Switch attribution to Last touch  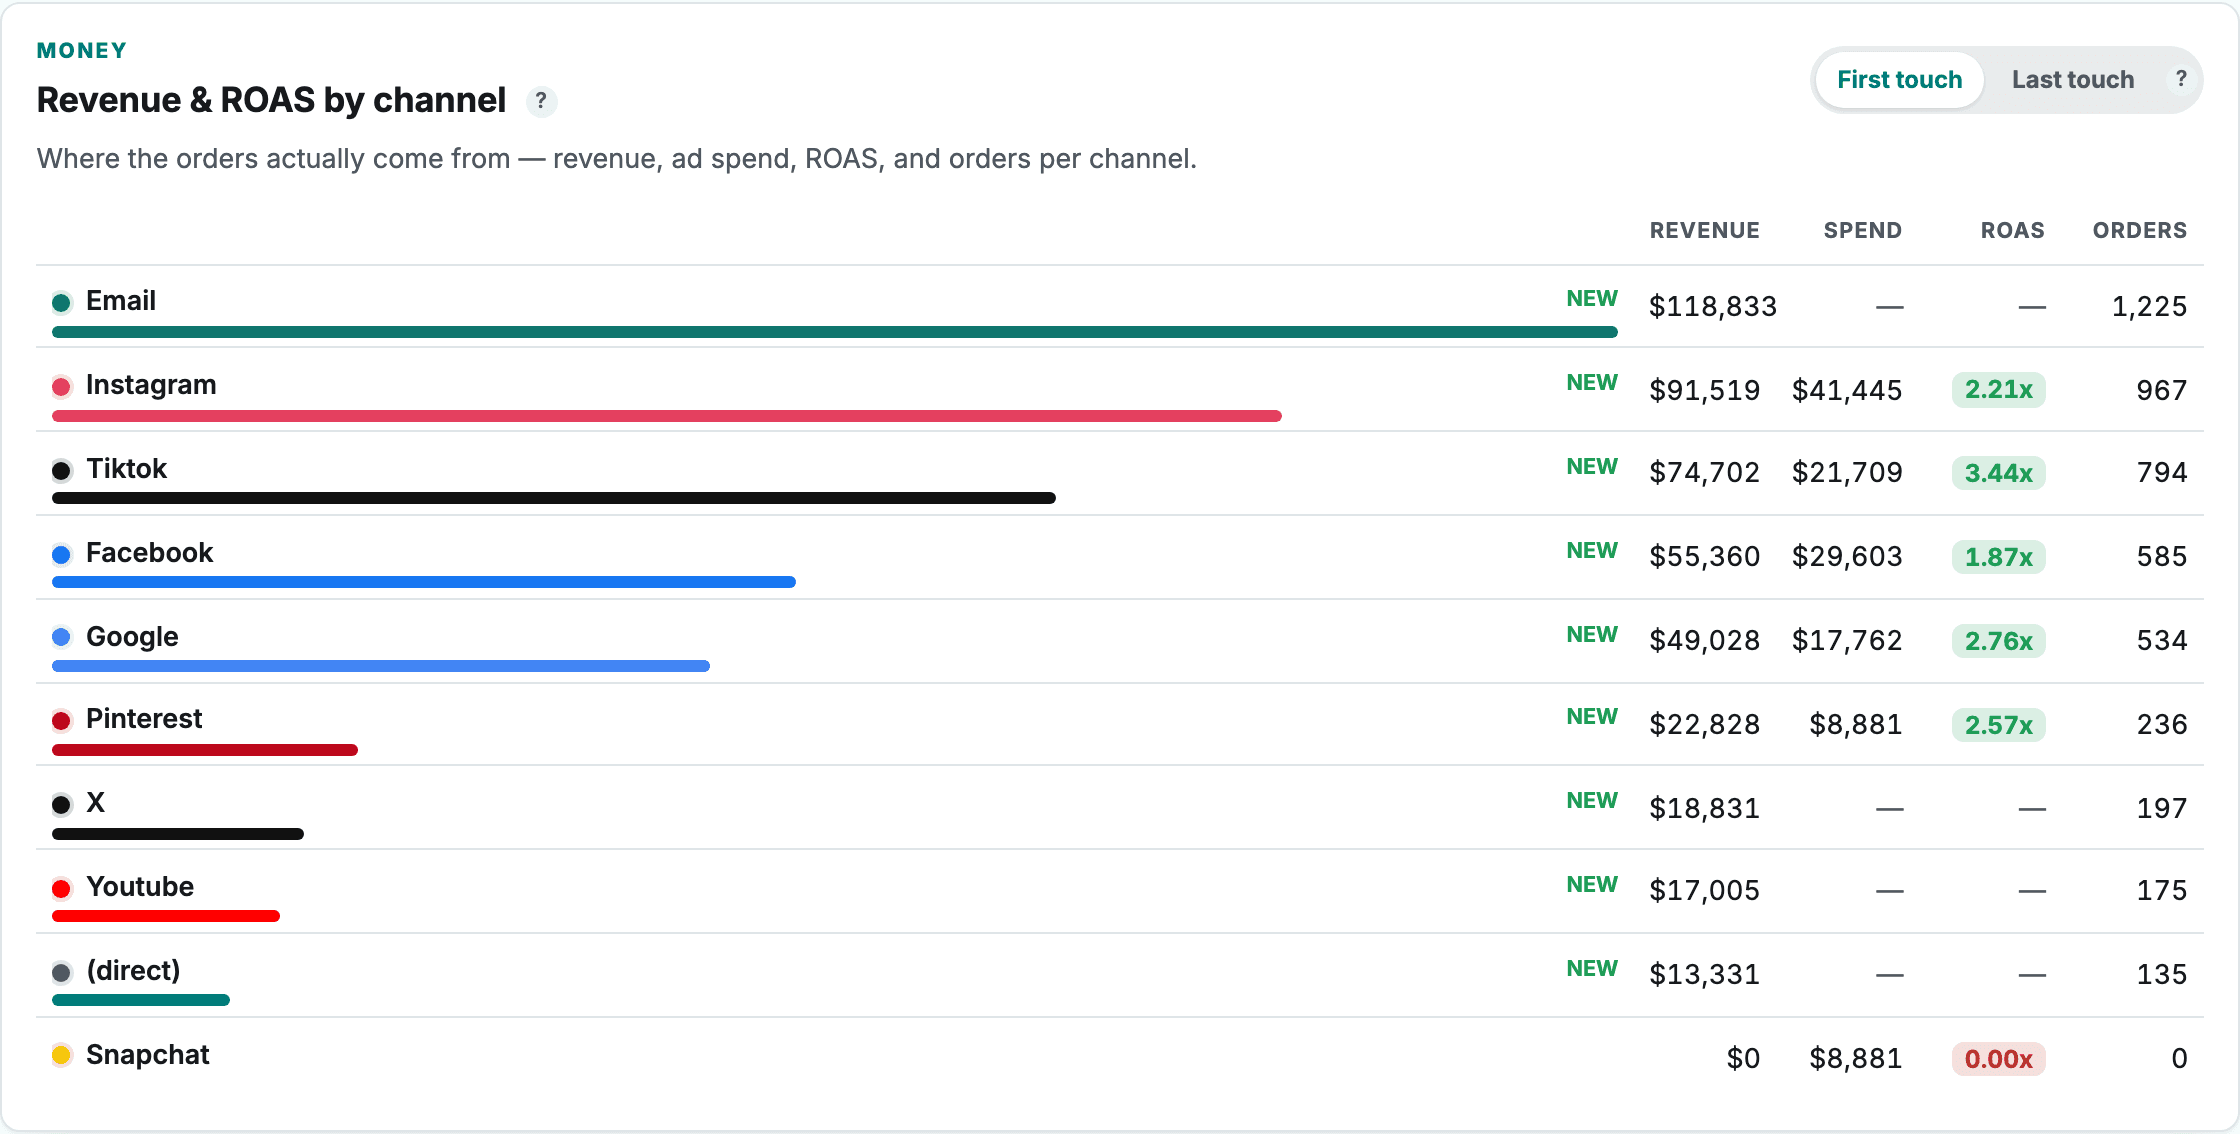pyautogui.click(x=2073, y=80)
